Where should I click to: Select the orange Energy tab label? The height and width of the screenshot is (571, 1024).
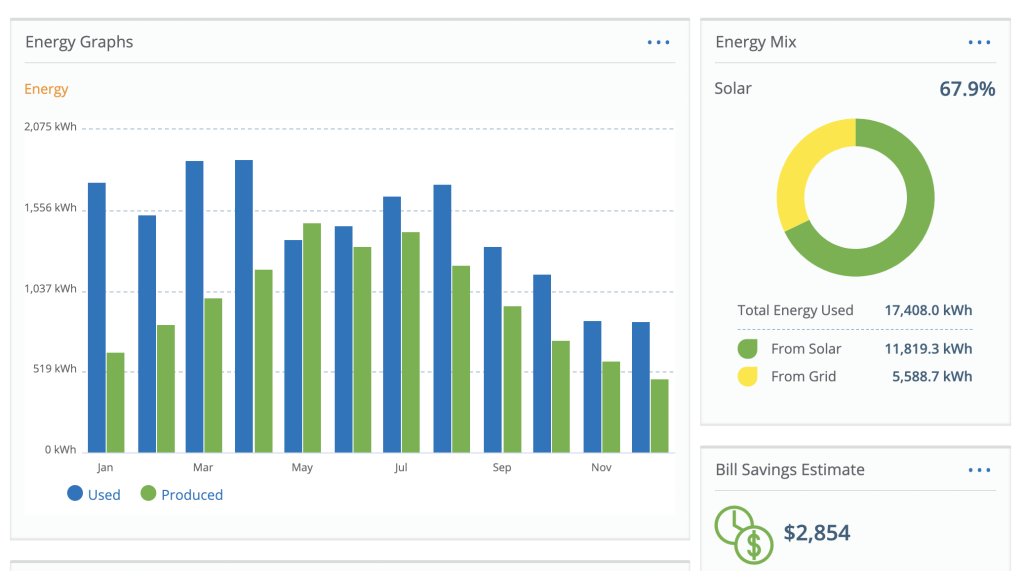46,89
